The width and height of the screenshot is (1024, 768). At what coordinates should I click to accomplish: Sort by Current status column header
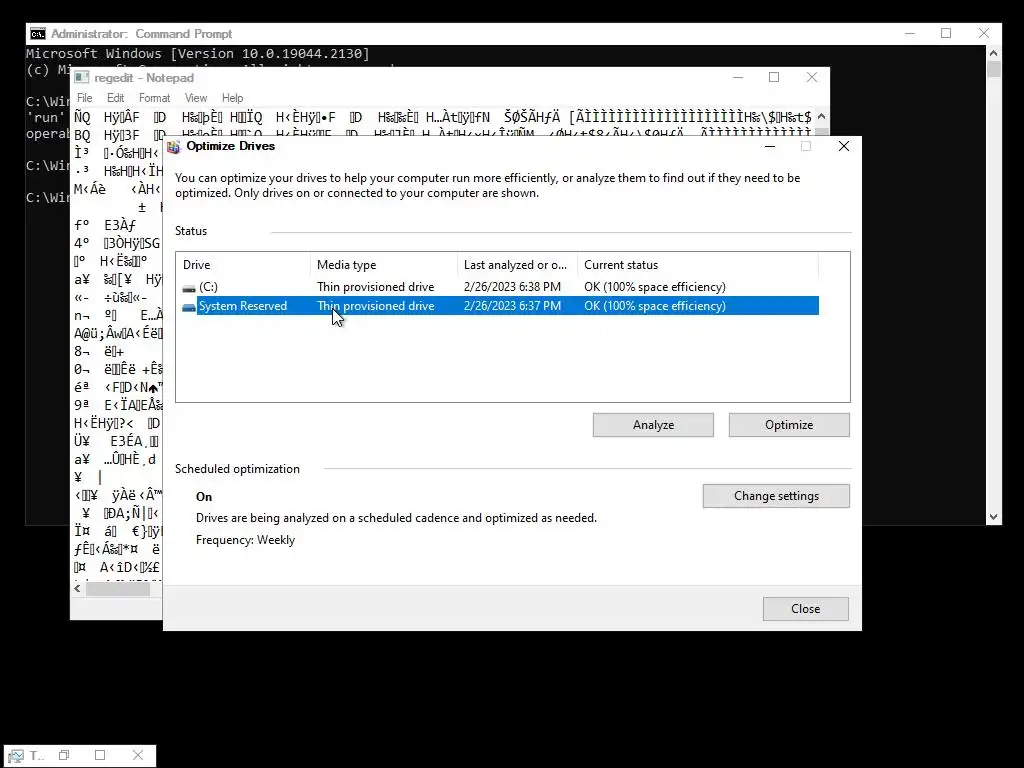(697, 264)
